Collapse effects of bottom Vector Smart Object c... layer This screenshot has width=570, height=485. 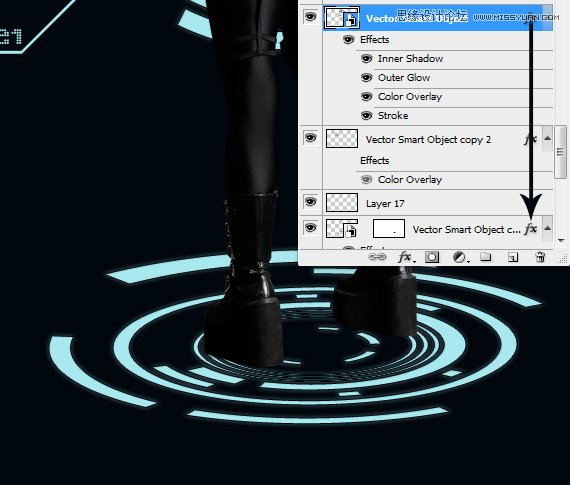547,228
